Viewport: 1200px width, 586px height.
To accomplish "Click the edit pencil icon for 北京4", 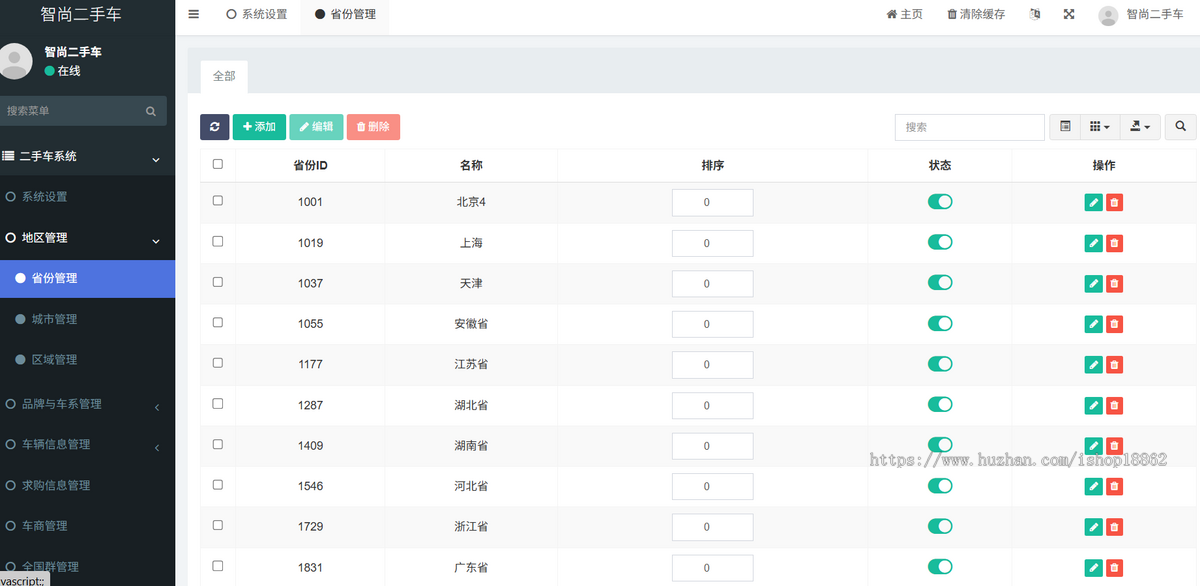I will [1094, 203].
